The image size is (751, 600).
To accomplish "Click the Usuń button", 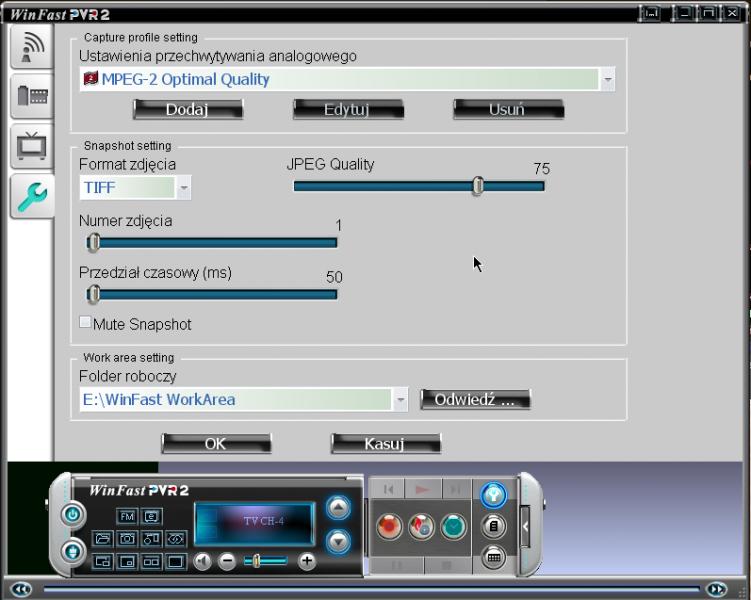I will [508, 110].
